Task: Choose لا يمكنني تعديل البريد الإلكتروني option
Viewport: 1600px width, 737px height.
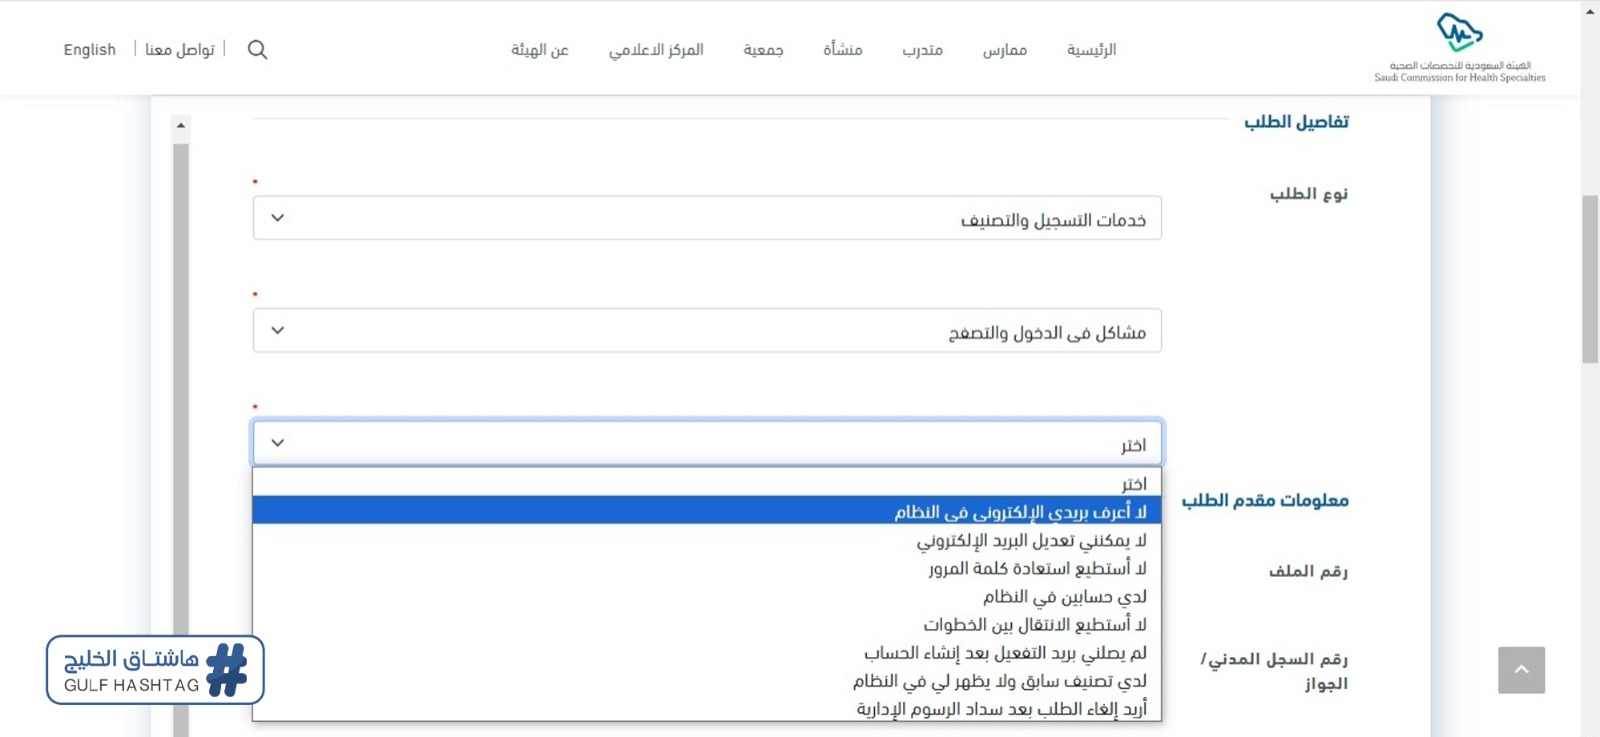Action: pos(1031,540)
